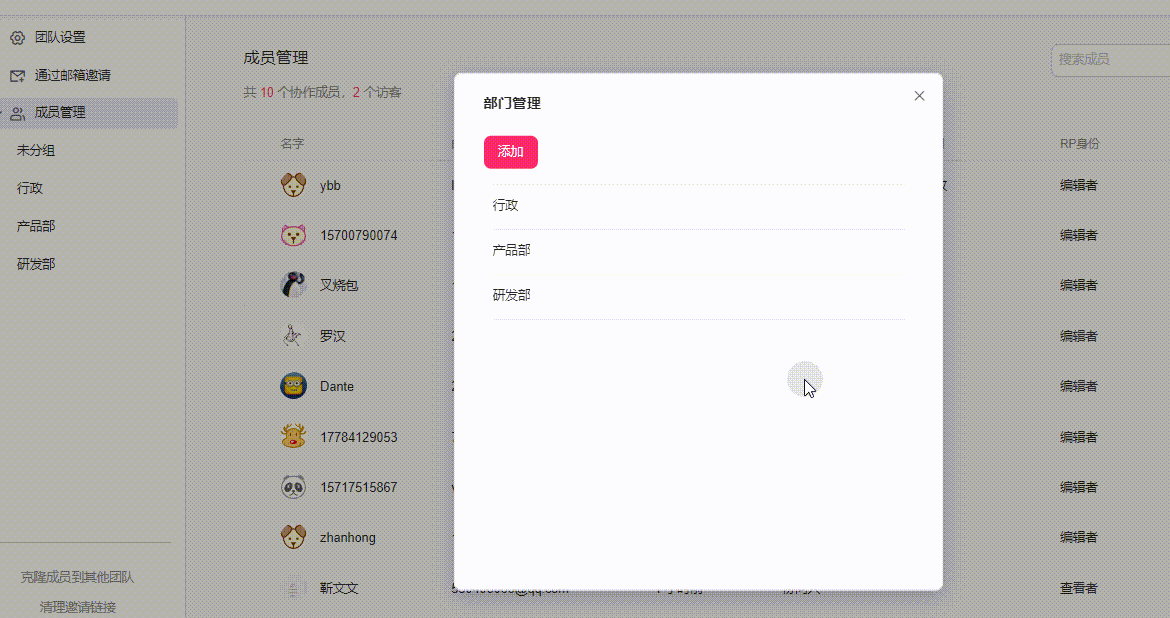
Task: Open 通过邮箱邀请 in the sidebar
Action: 72,76
